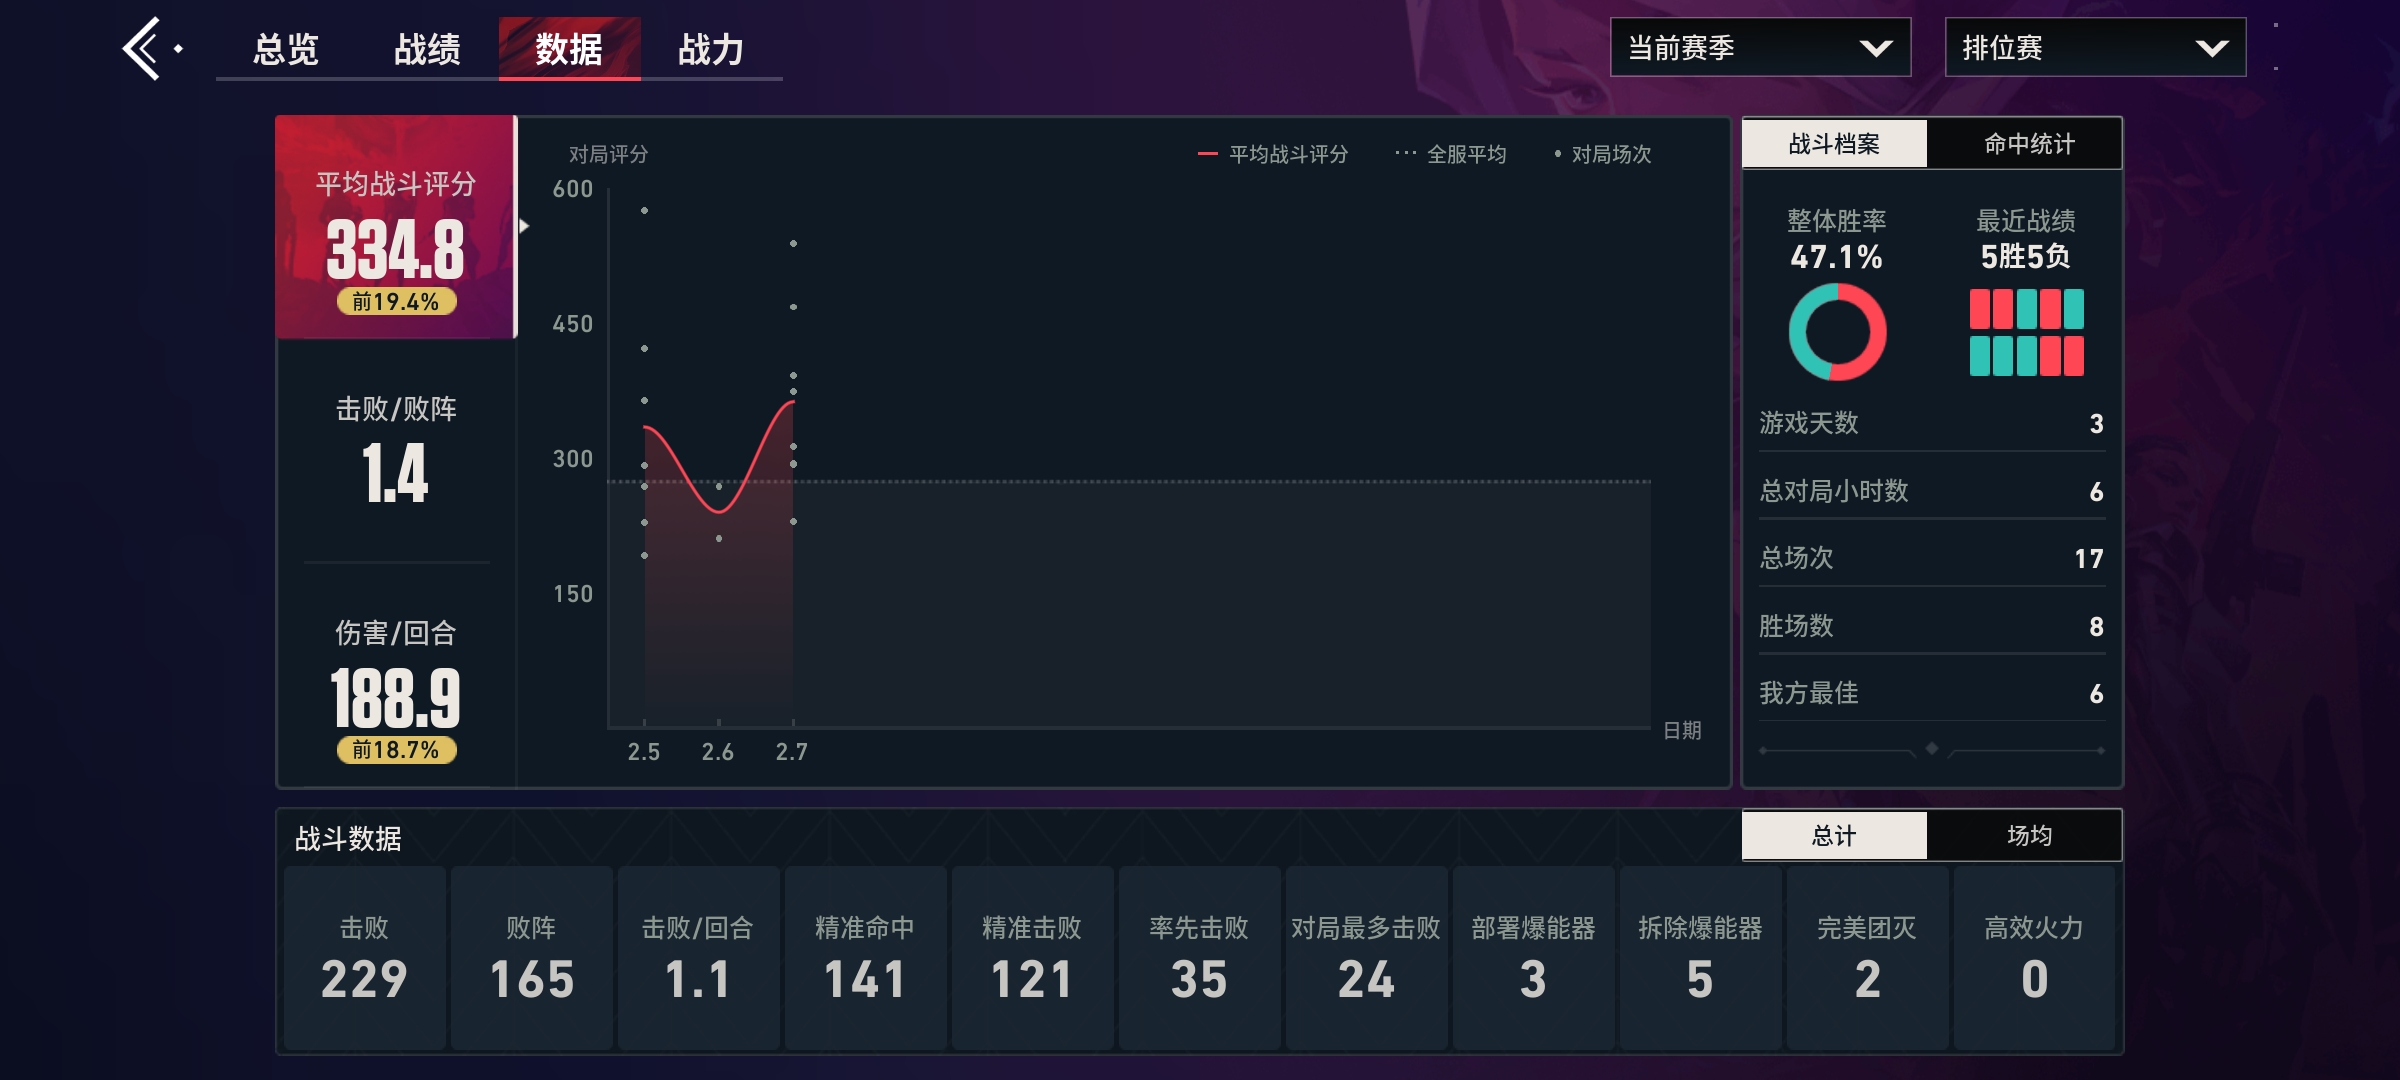The image size is (2400, 1080).
Task: Click the recent match results grid
Action: (2026, 332)
